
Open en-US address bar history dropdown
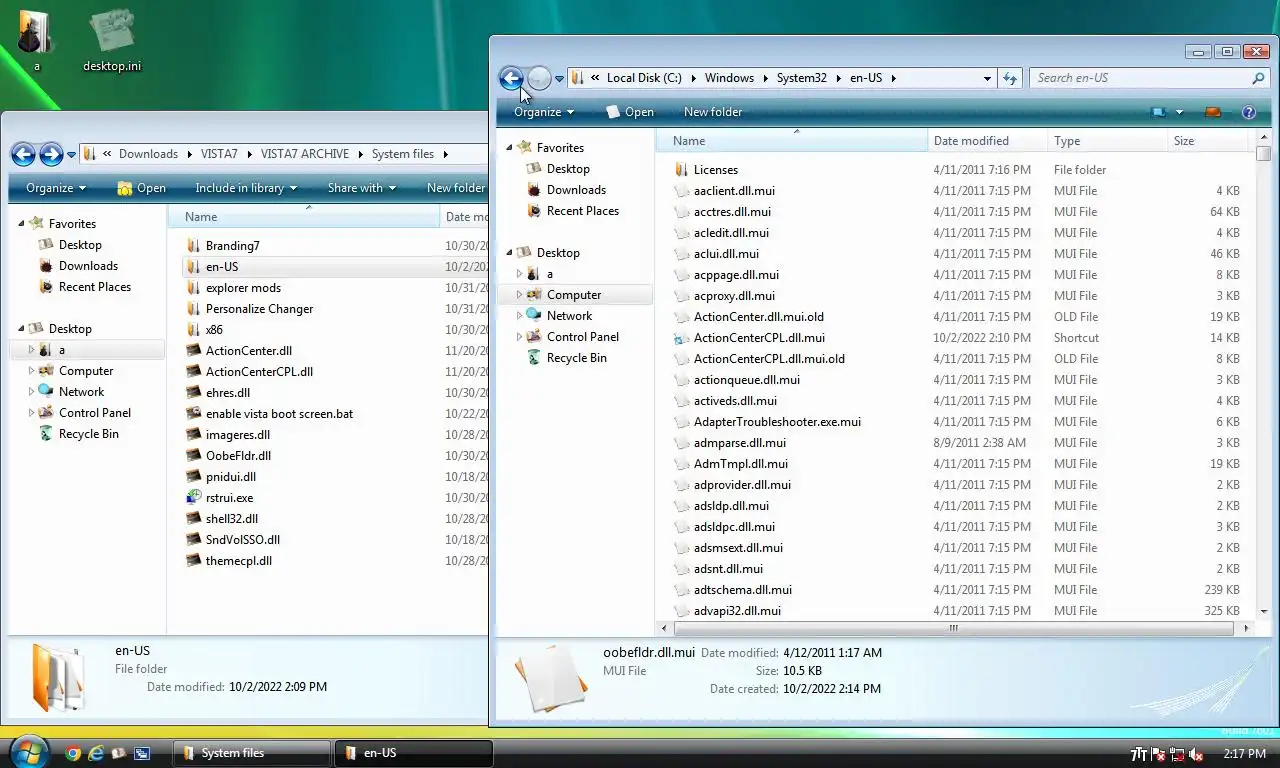click(987, 78)
